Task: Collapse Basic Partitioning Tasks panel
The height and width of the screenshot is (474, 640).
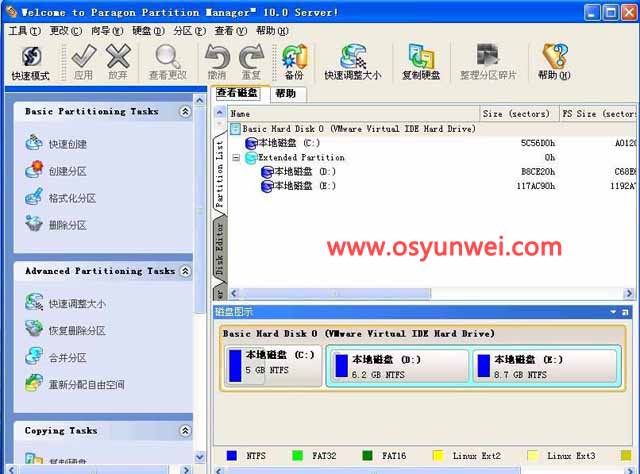Action: (185, 111)
